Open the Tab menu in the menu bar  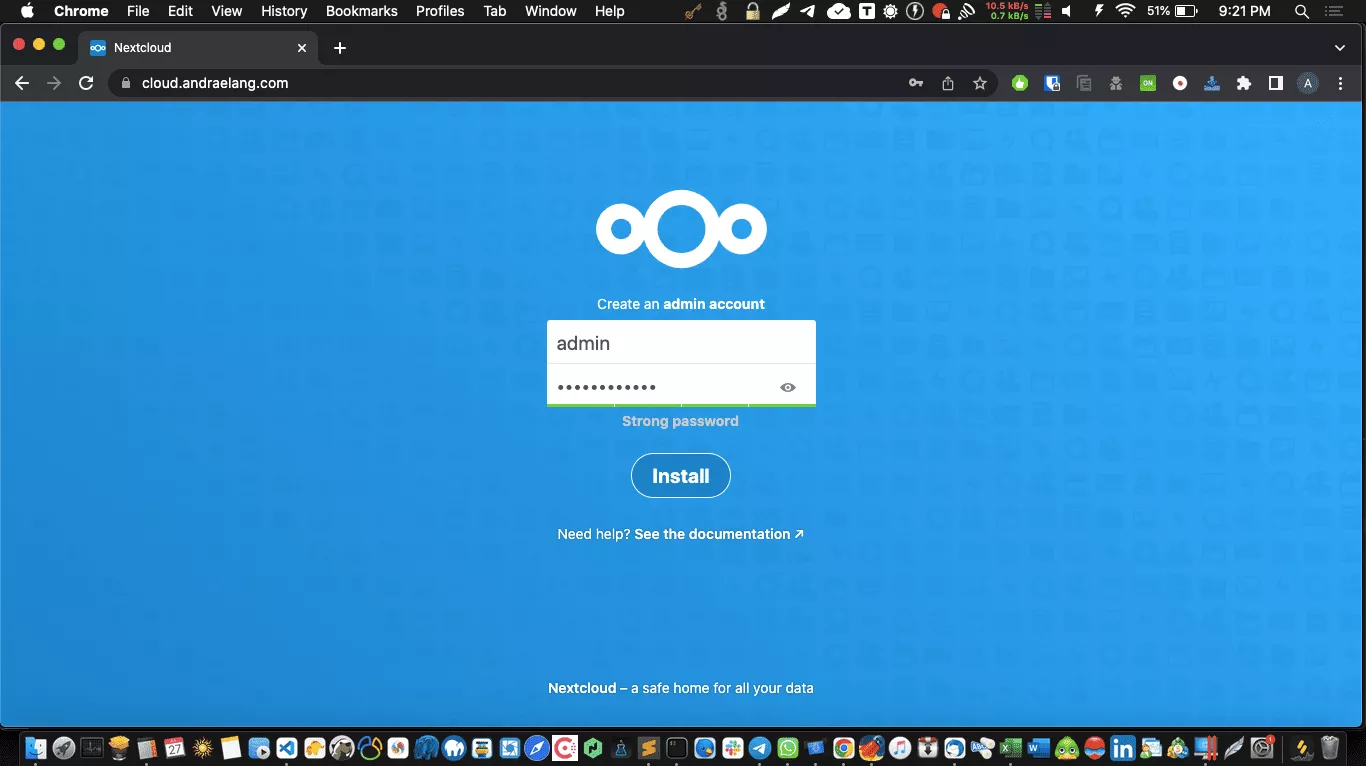(495, 11)
